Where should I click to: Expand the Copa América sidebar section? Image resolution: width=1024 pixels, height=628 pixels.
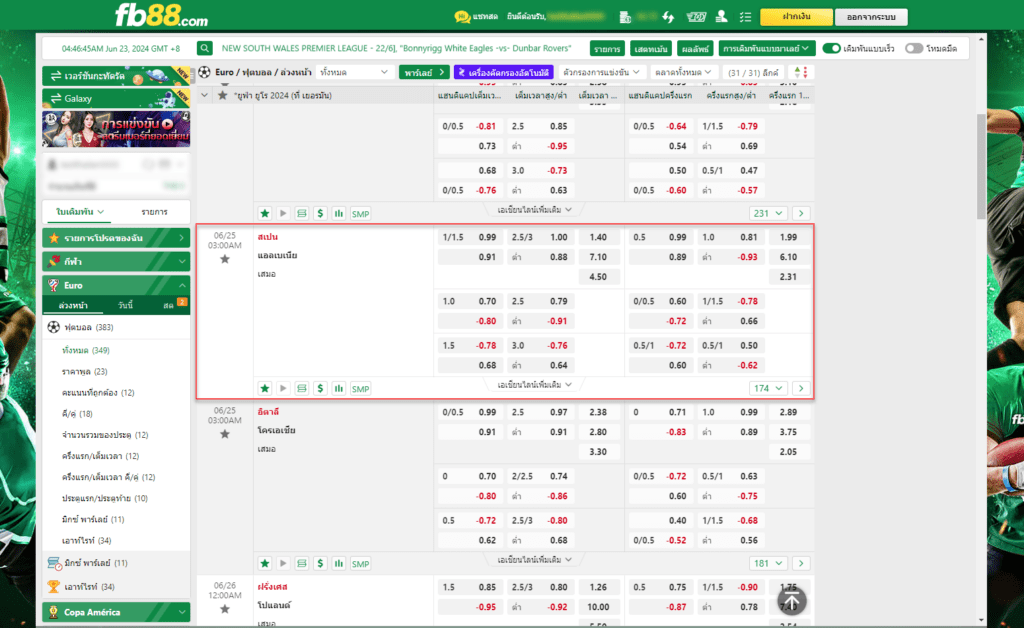point(116,612)
